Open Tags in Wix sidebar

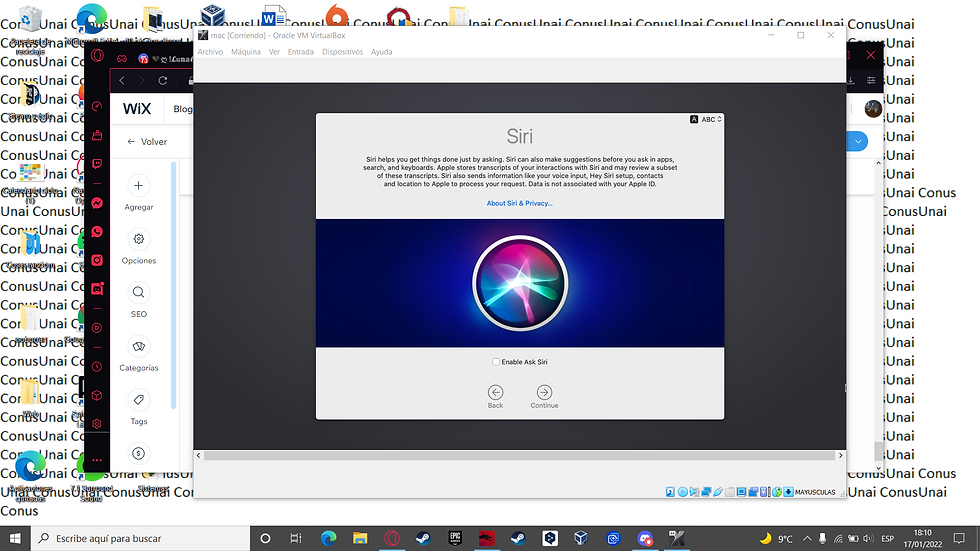point(139,400)
